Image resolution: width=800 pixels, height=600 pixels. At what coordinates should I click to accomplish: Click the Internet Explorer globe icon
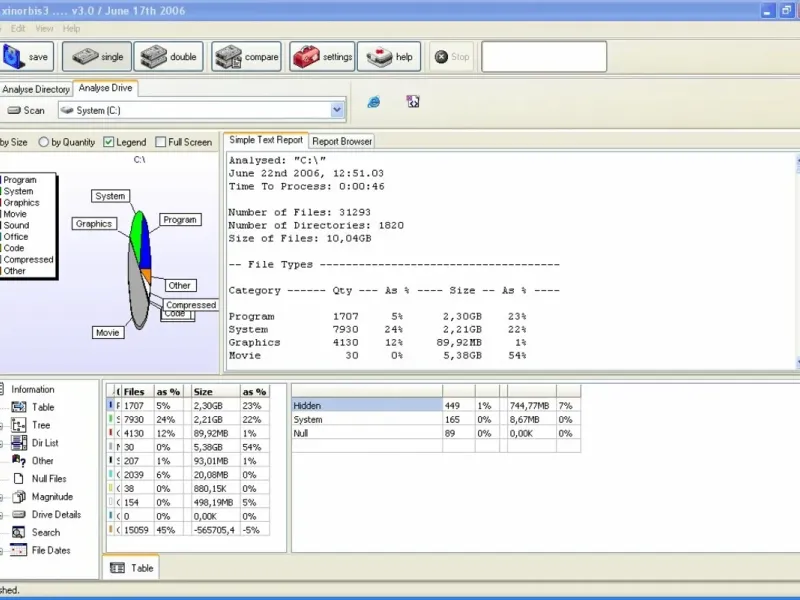click(x=374, y=102)
